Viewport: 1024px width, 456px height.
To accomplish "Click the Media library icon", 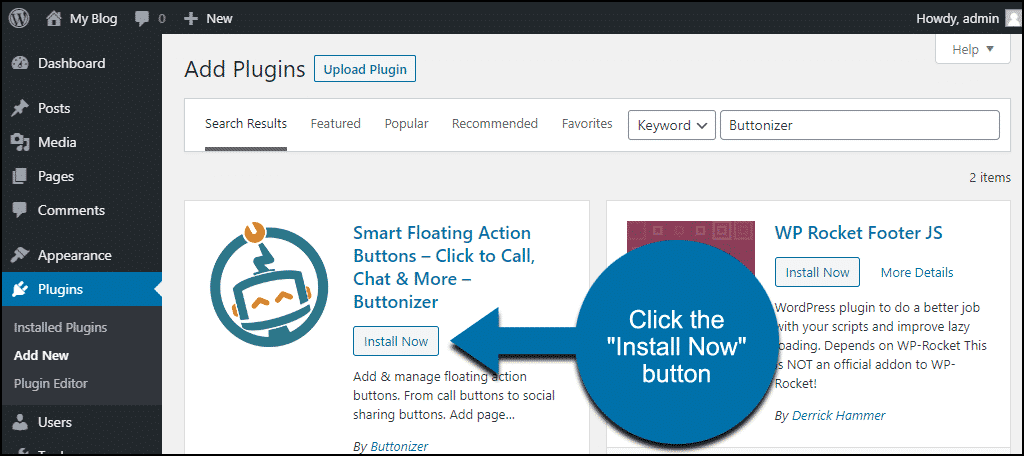I will pos(20,142).
